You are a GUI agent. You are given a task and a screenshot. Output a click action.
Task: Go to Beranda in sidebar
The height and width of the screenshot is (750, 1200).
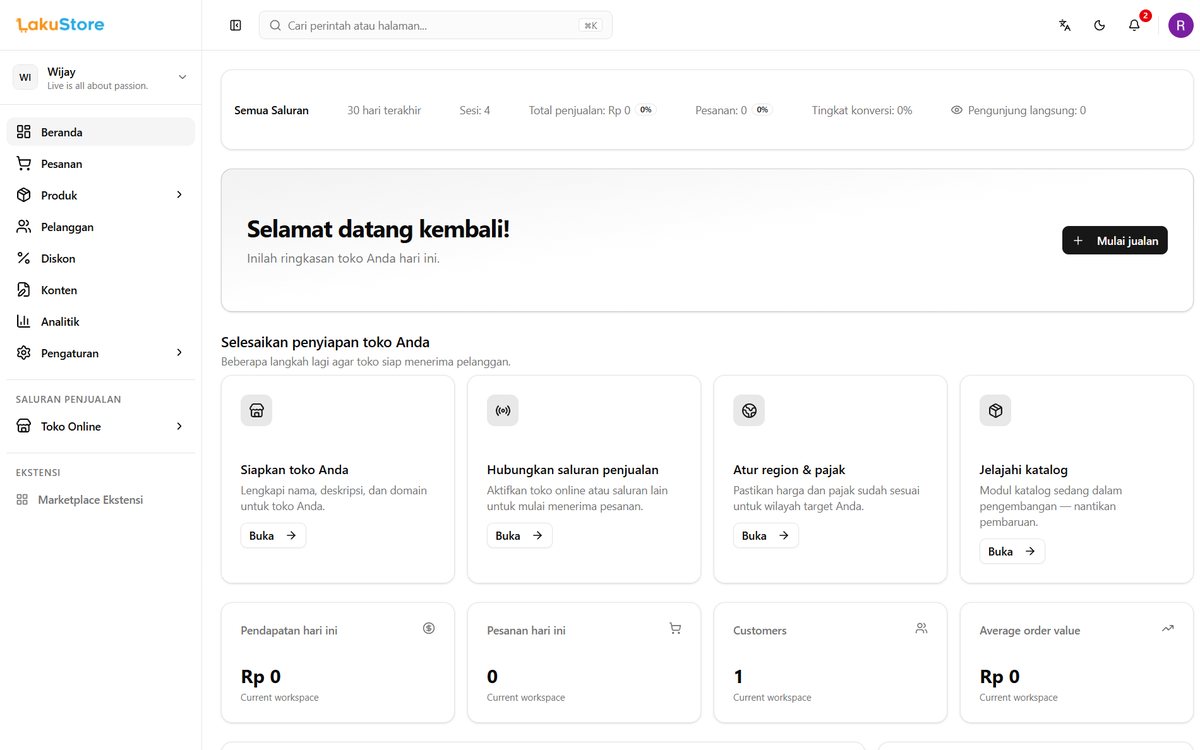point(101,132)
